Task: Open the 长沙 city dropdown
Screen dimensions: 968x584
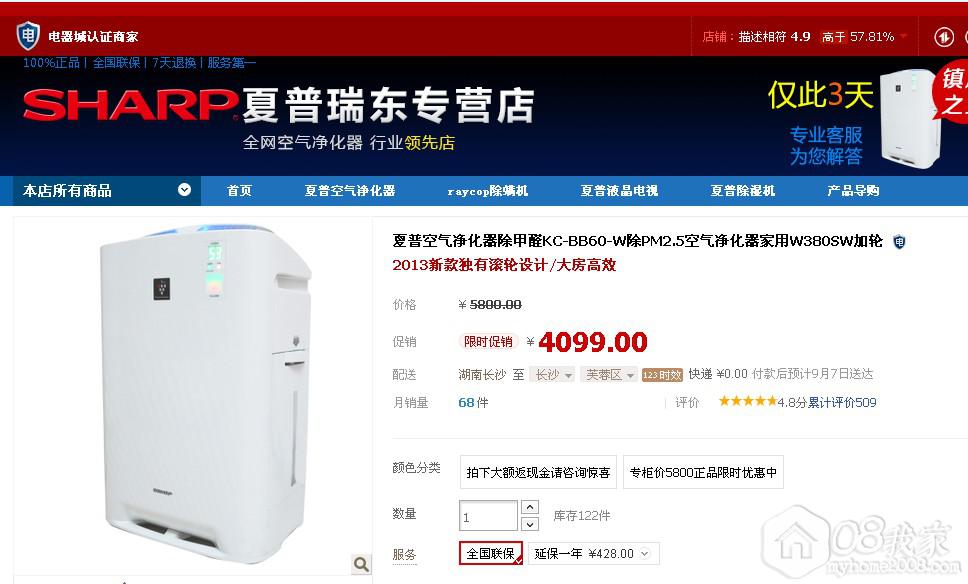Action: point(553,375)
